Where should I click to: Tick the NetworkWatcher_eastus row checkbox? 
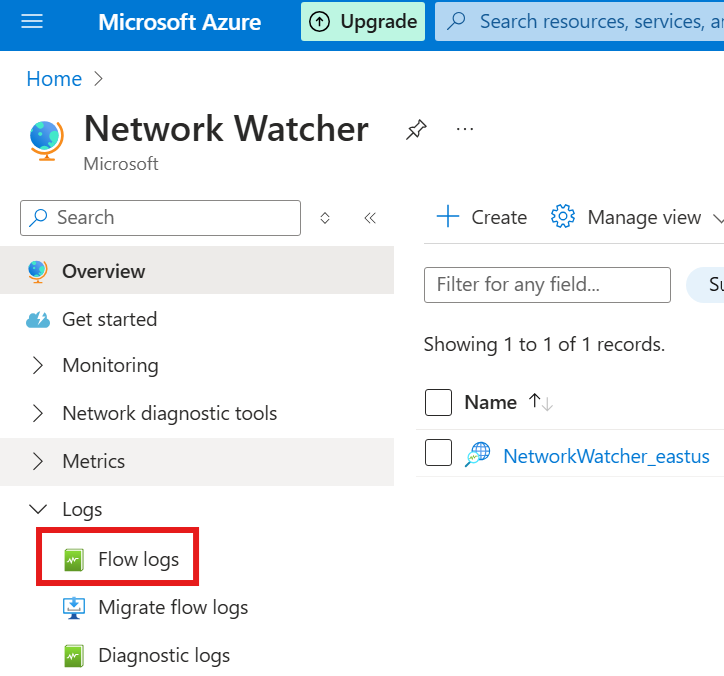click(x=438, y=453)
